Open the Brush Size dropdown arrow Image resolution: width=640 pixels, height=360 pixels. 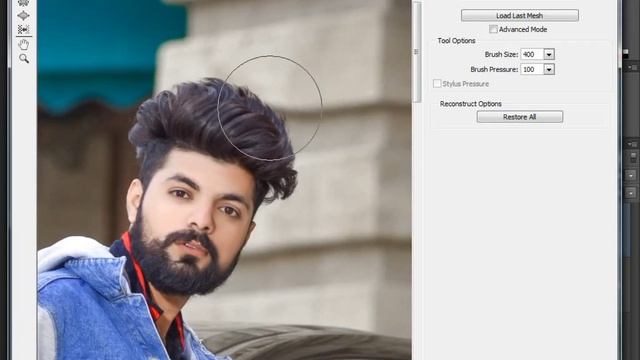tap(549, 54)
